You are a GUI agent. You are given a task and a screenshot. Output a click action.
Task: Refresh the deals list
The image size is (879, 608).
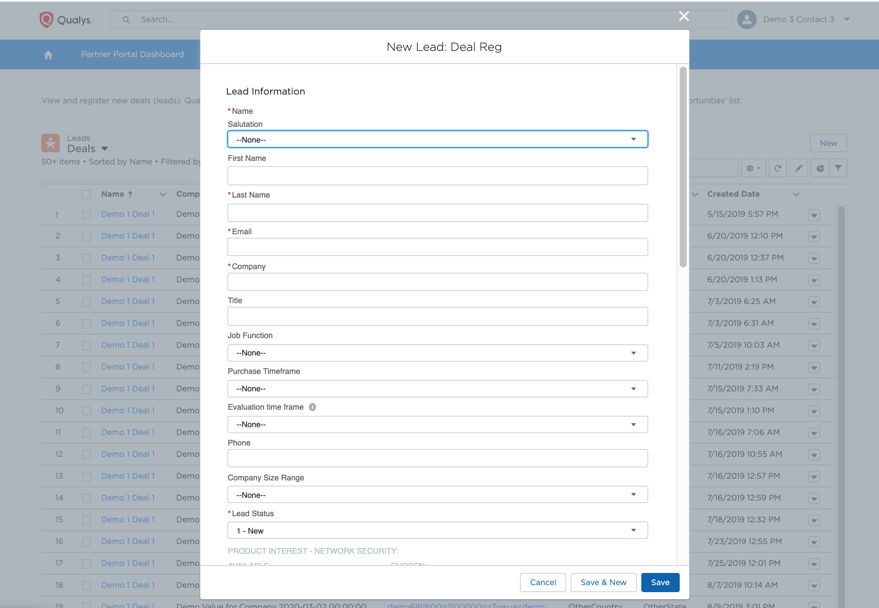click(778, 168)
